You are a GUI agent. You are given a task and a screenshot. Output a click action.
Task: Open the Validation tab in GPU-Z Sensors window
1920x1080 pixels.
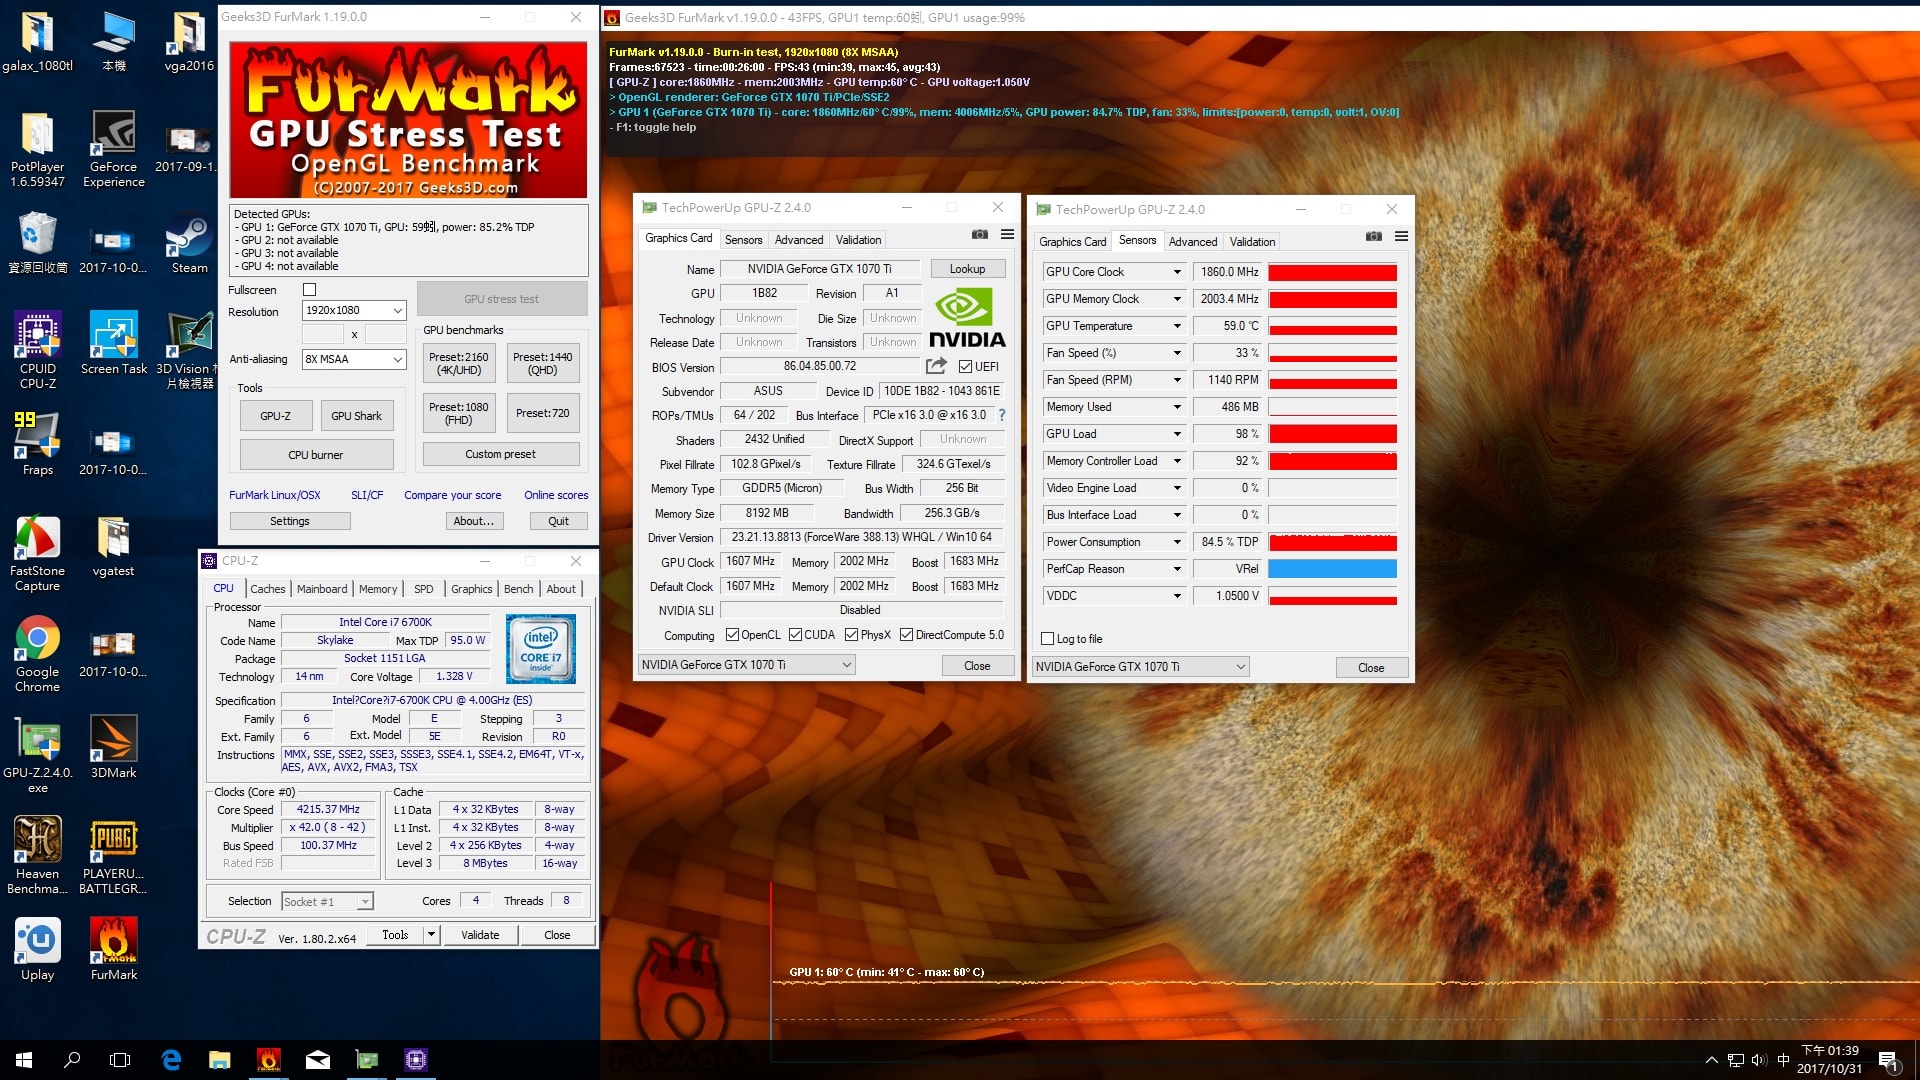(x=1252, y=242)
